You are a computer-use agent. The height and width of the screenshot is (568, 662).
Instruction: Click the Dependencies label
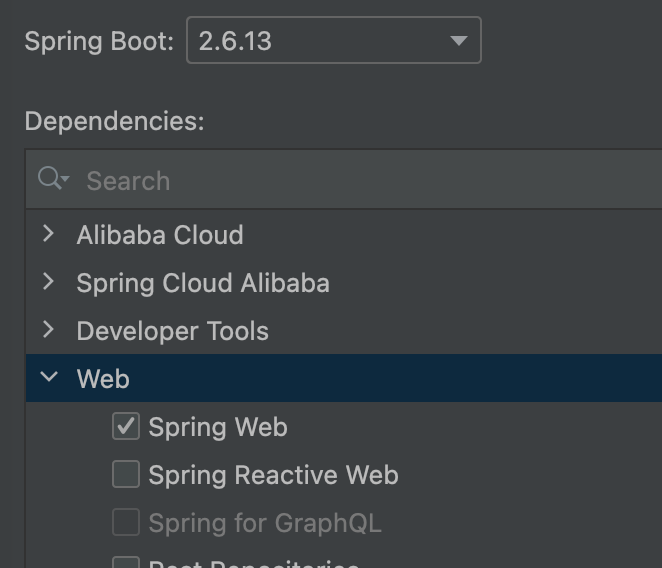114,122
